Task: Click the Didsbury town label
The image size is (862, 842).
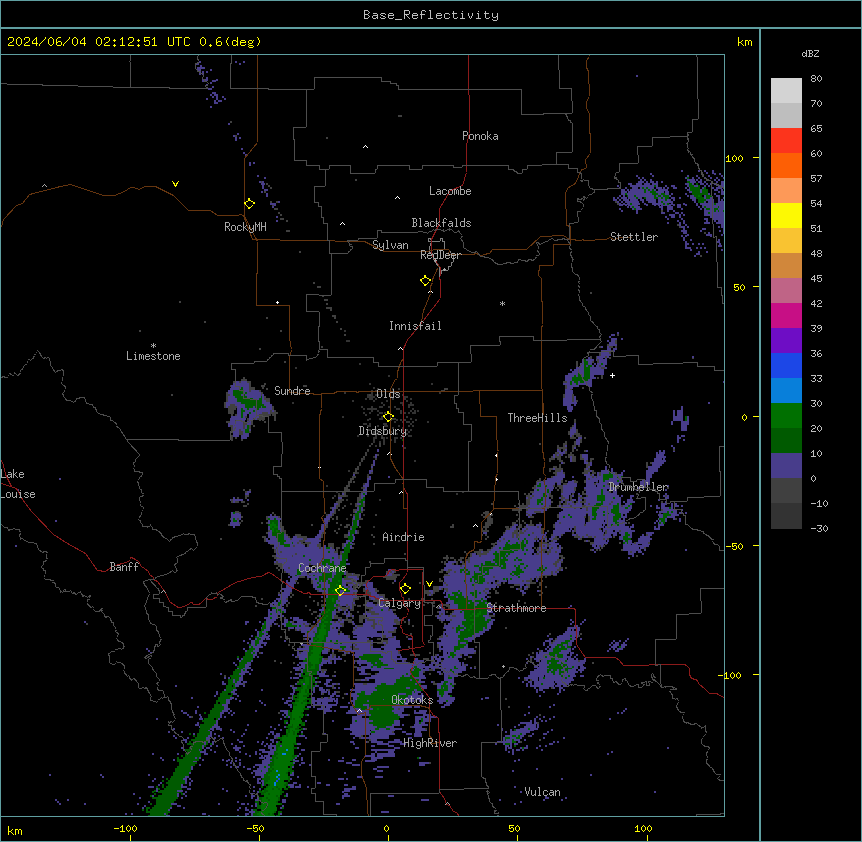Action: pos(383,431)
